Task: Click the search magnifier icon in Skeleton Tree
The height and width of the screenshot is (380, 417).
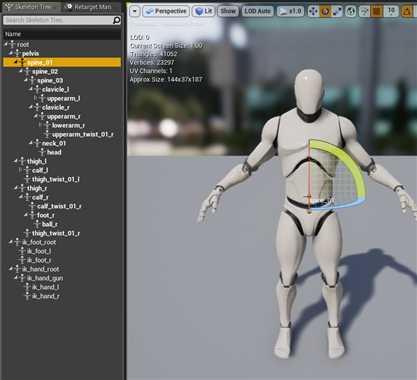Action: click(x=116, y=20)
